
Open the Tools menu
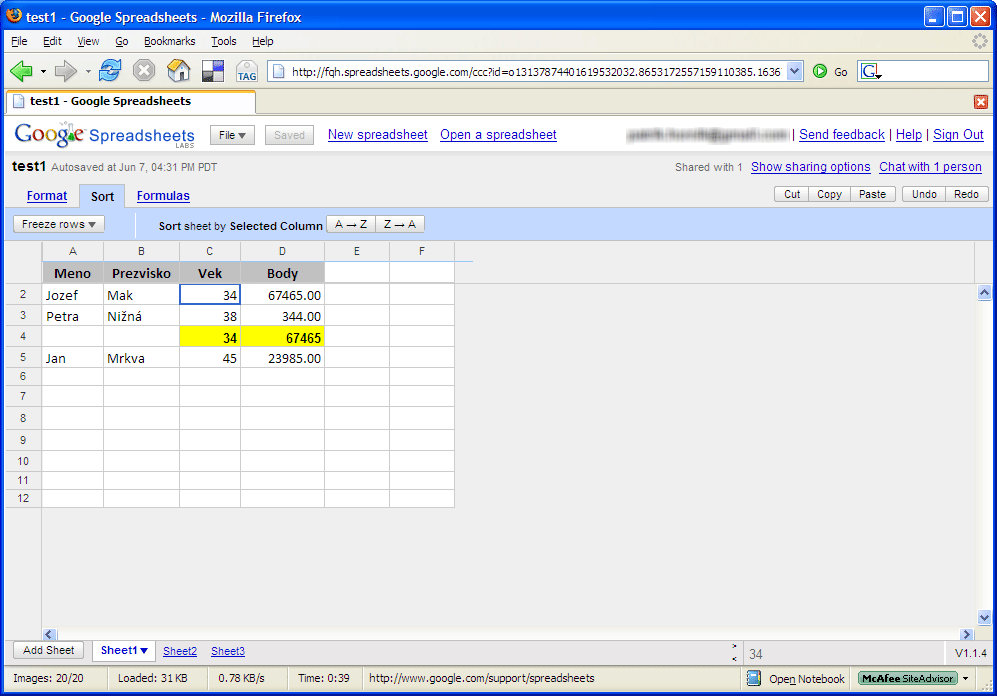click(224, 41)
